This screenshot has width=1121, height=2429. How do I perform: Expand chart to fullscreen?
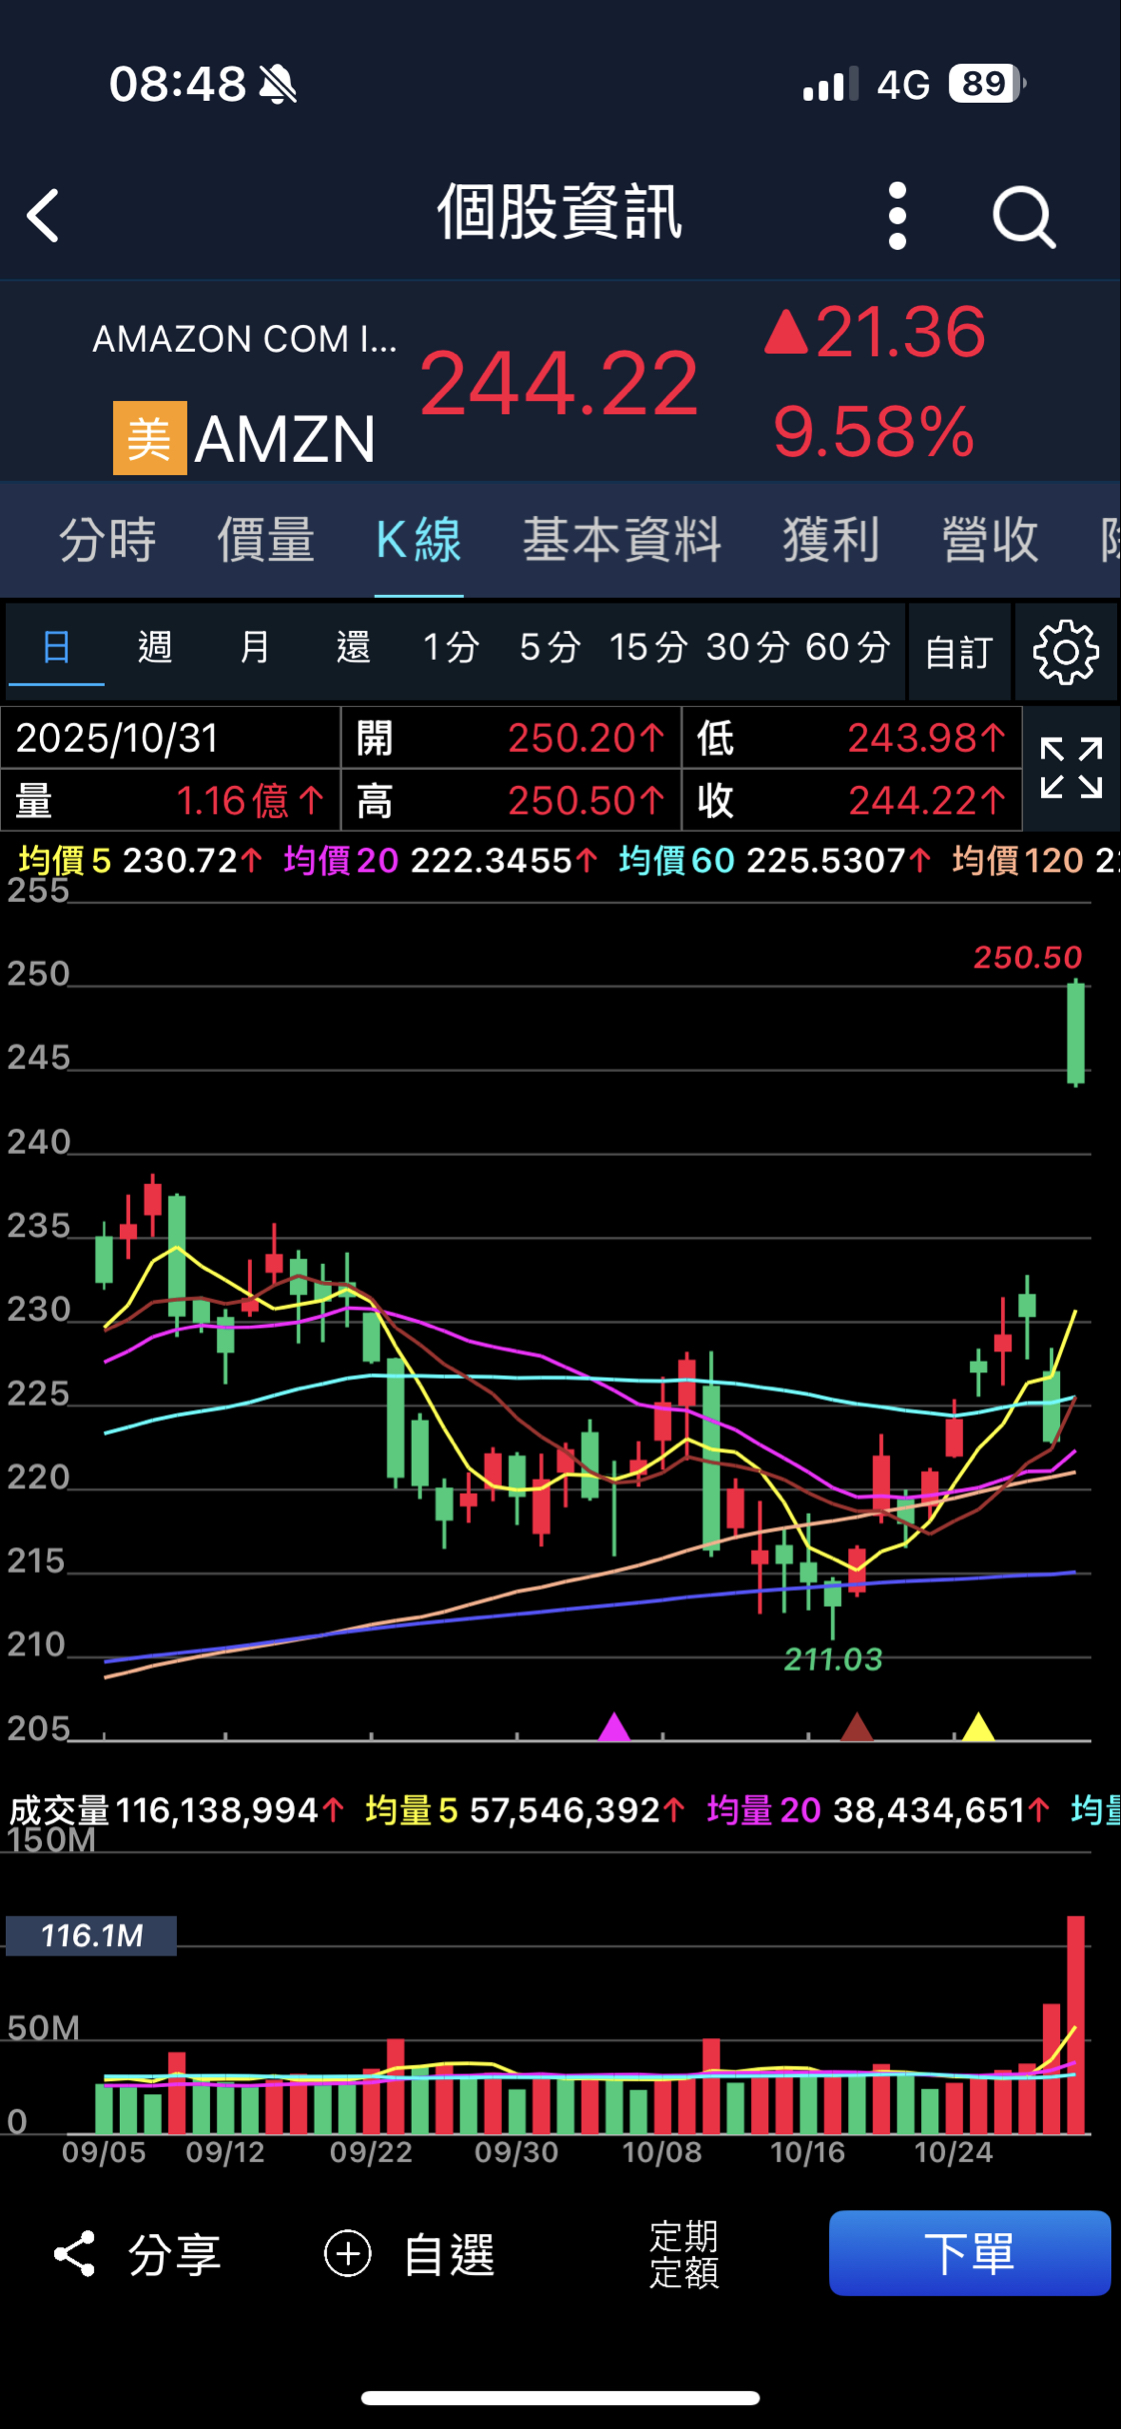click(1070, 768)
